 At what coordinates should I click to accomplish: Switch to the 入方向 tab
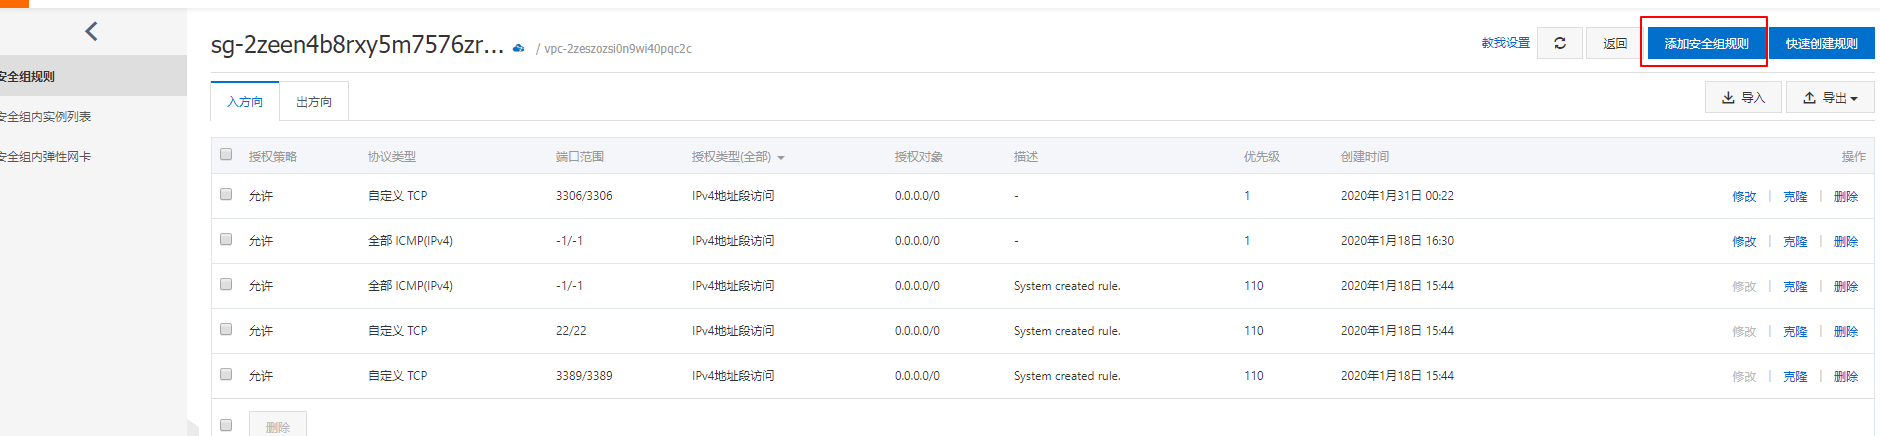pos(245,102)
